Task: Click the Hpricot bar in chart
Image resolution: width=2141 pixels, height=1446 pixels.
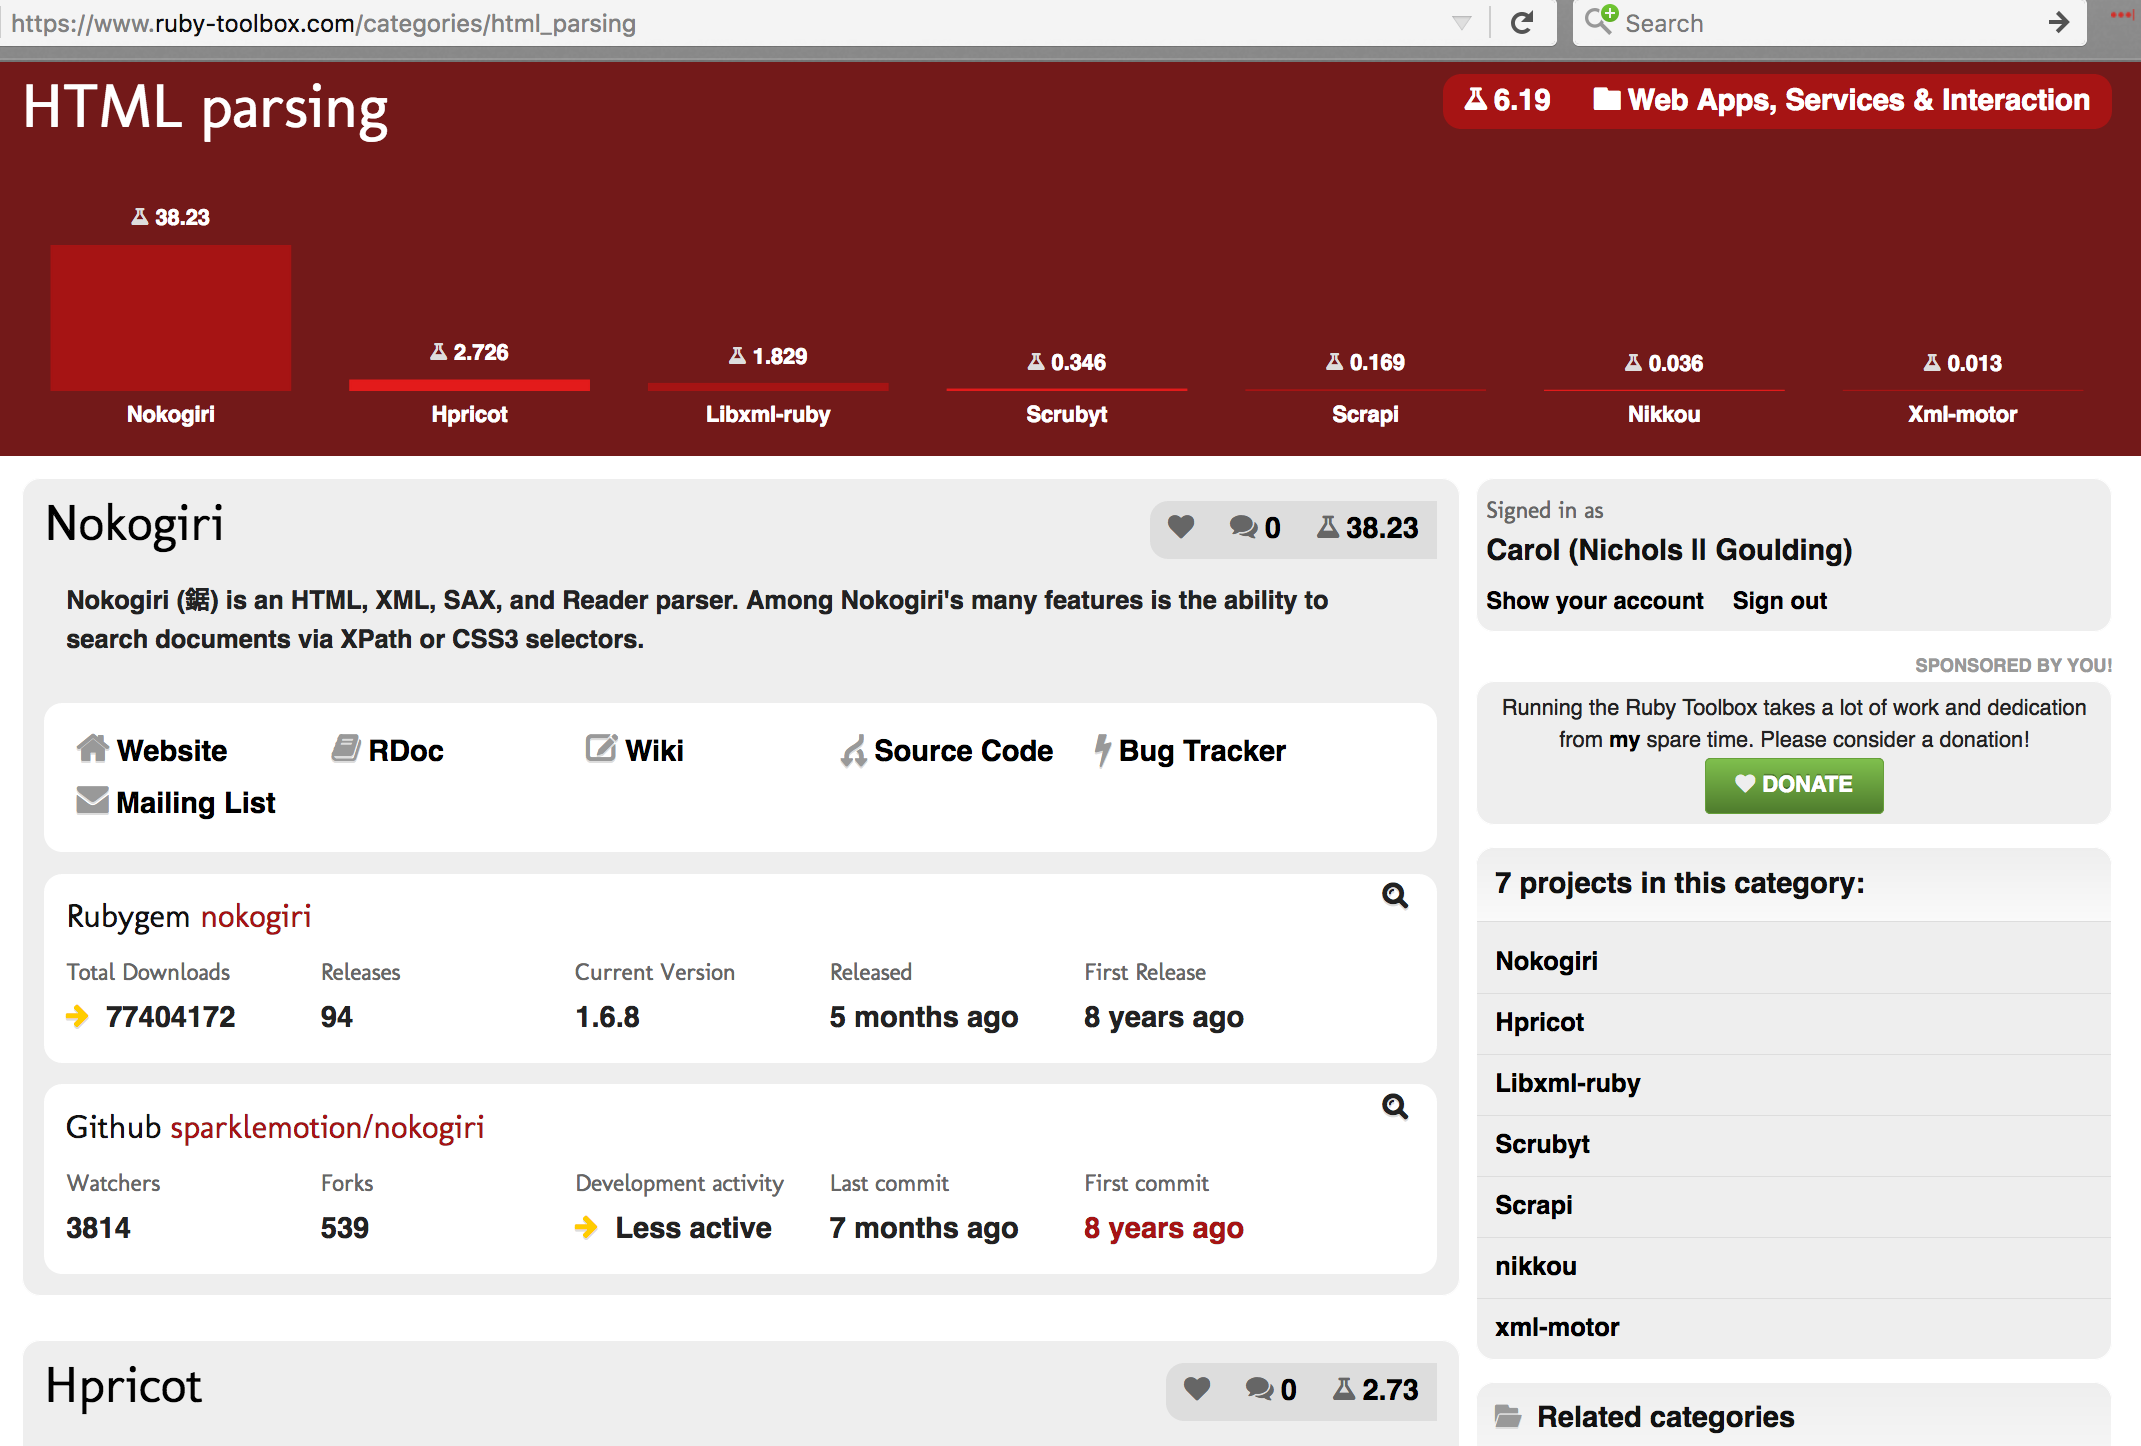Action: [x=469, y=385]
